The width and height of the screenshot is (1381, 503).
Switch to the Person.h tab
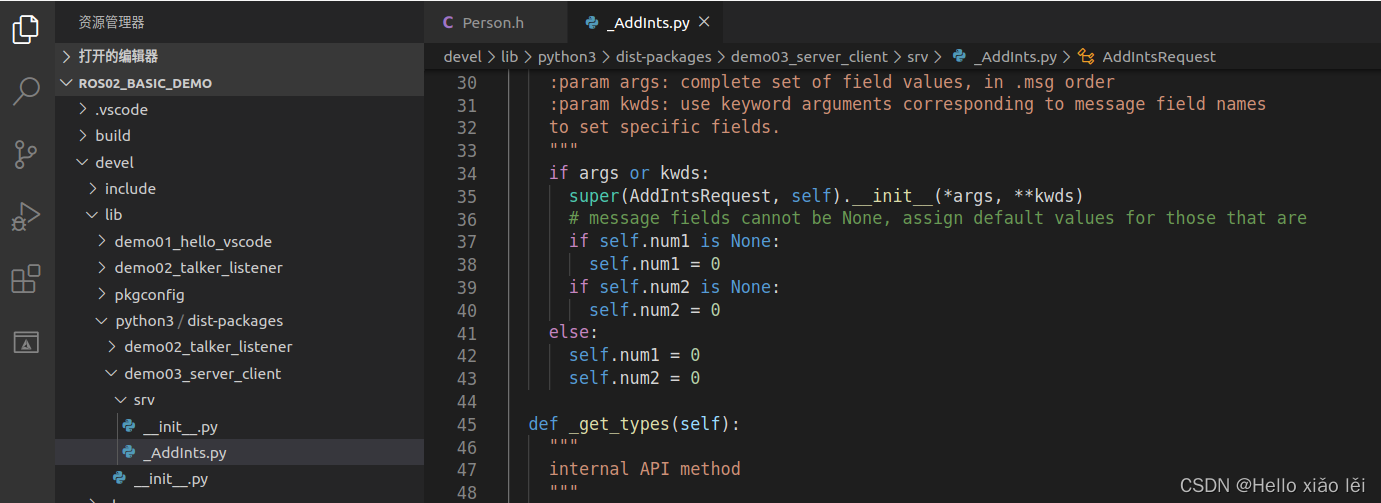[494, 22]
